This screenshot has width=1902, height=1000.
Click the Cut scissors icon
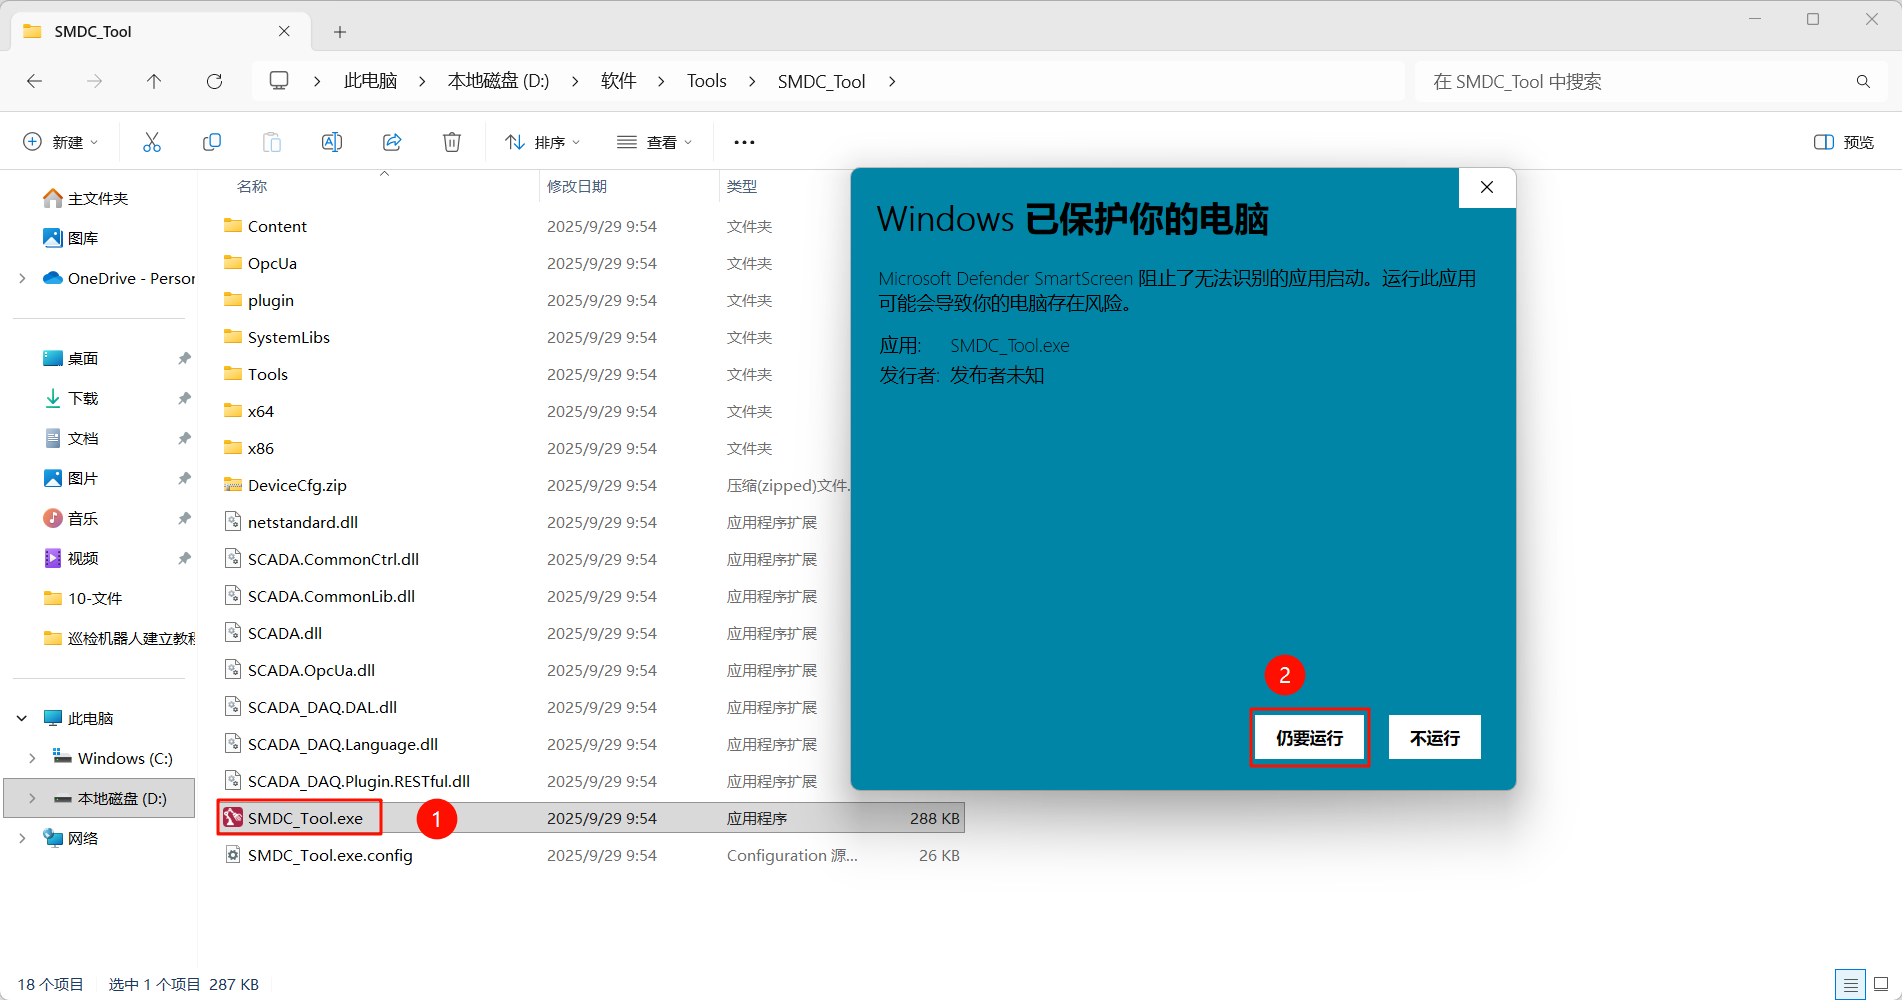pyautogui.click(x=152, y=142)
